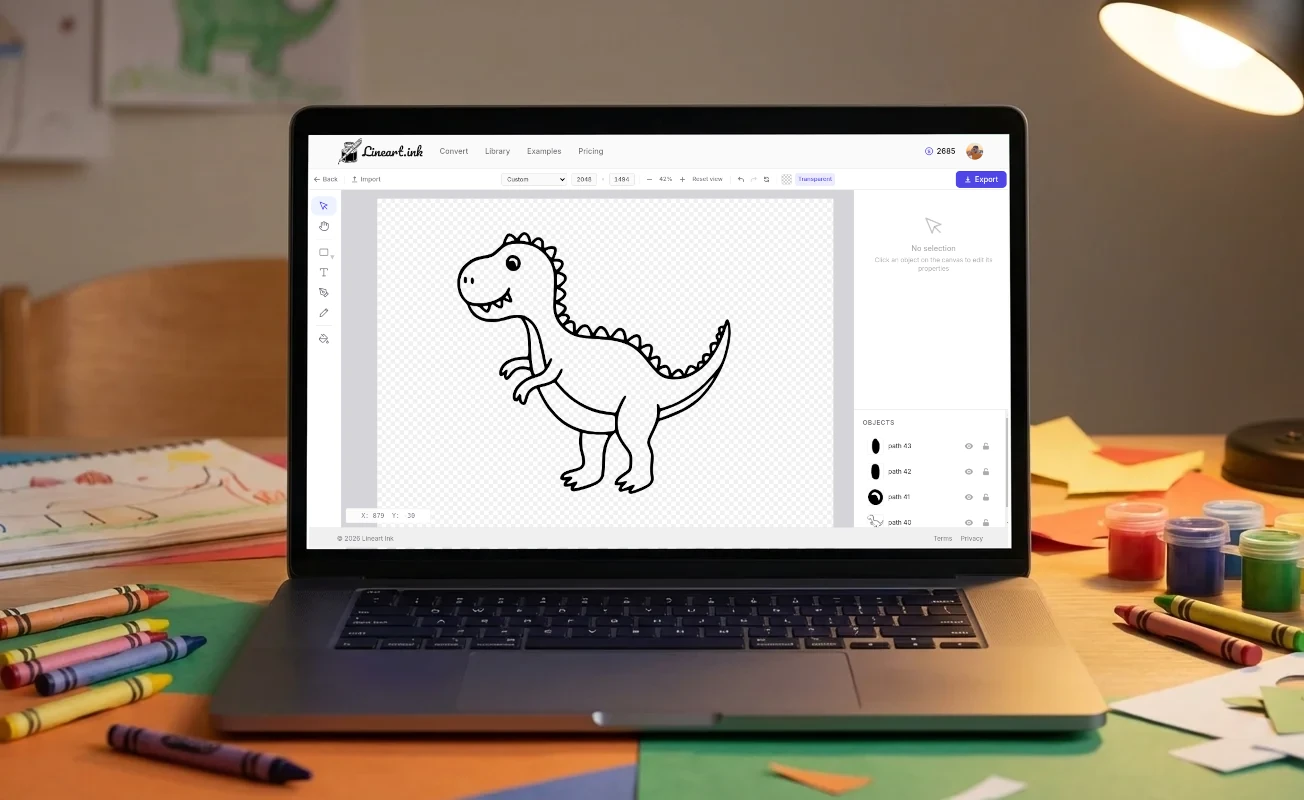Click the path 40 dinosaur thumbnail
The height and width of the screenshot is (800, 1304).
pos(875,521)
